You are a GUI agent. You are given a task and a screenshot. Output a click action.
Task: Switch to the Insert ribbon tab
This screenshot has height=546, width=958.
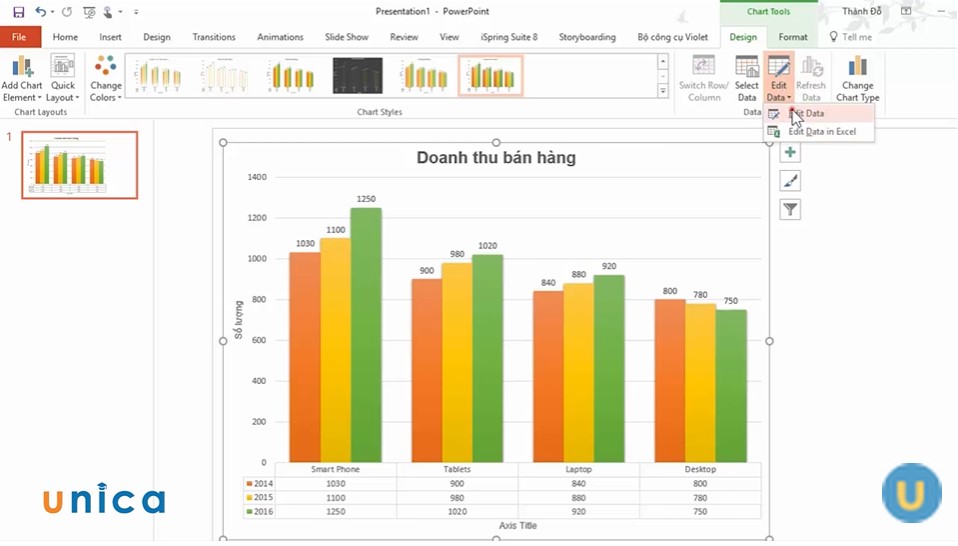[x=111, y=37]
